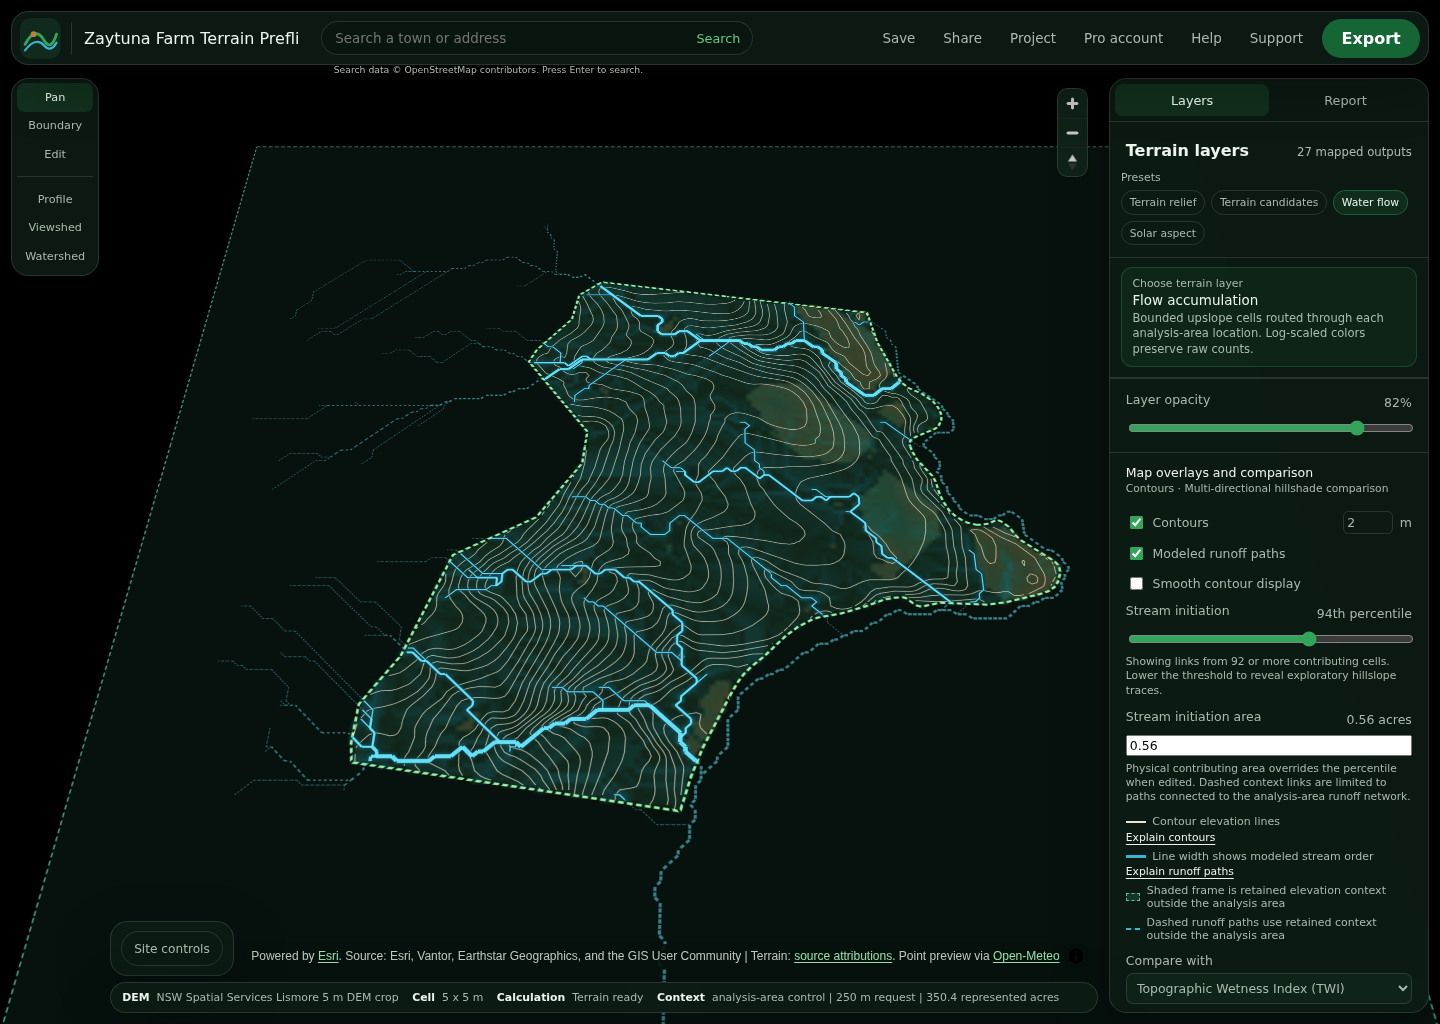The image size is (1440, 1024).
Task: Choose the Terrain candidates preset
Action: pyautogui.click(x=1269, y=203)
